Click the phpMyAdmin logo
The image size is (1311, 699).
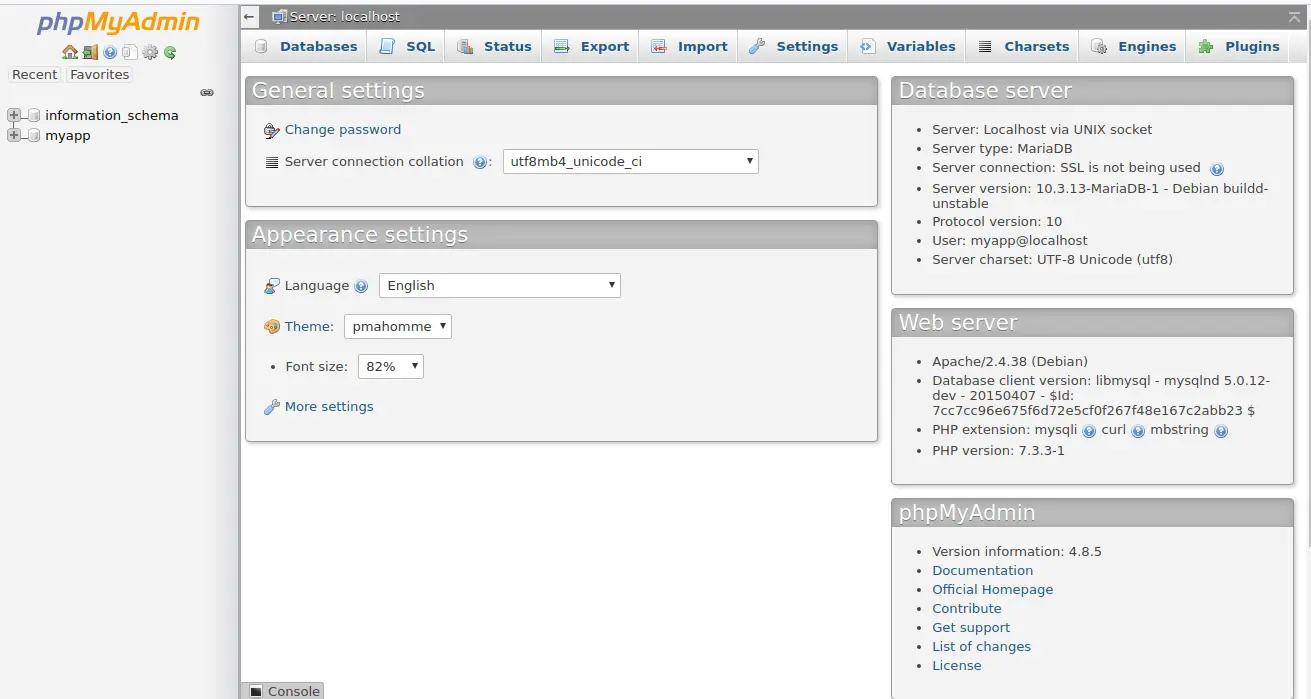119,23
